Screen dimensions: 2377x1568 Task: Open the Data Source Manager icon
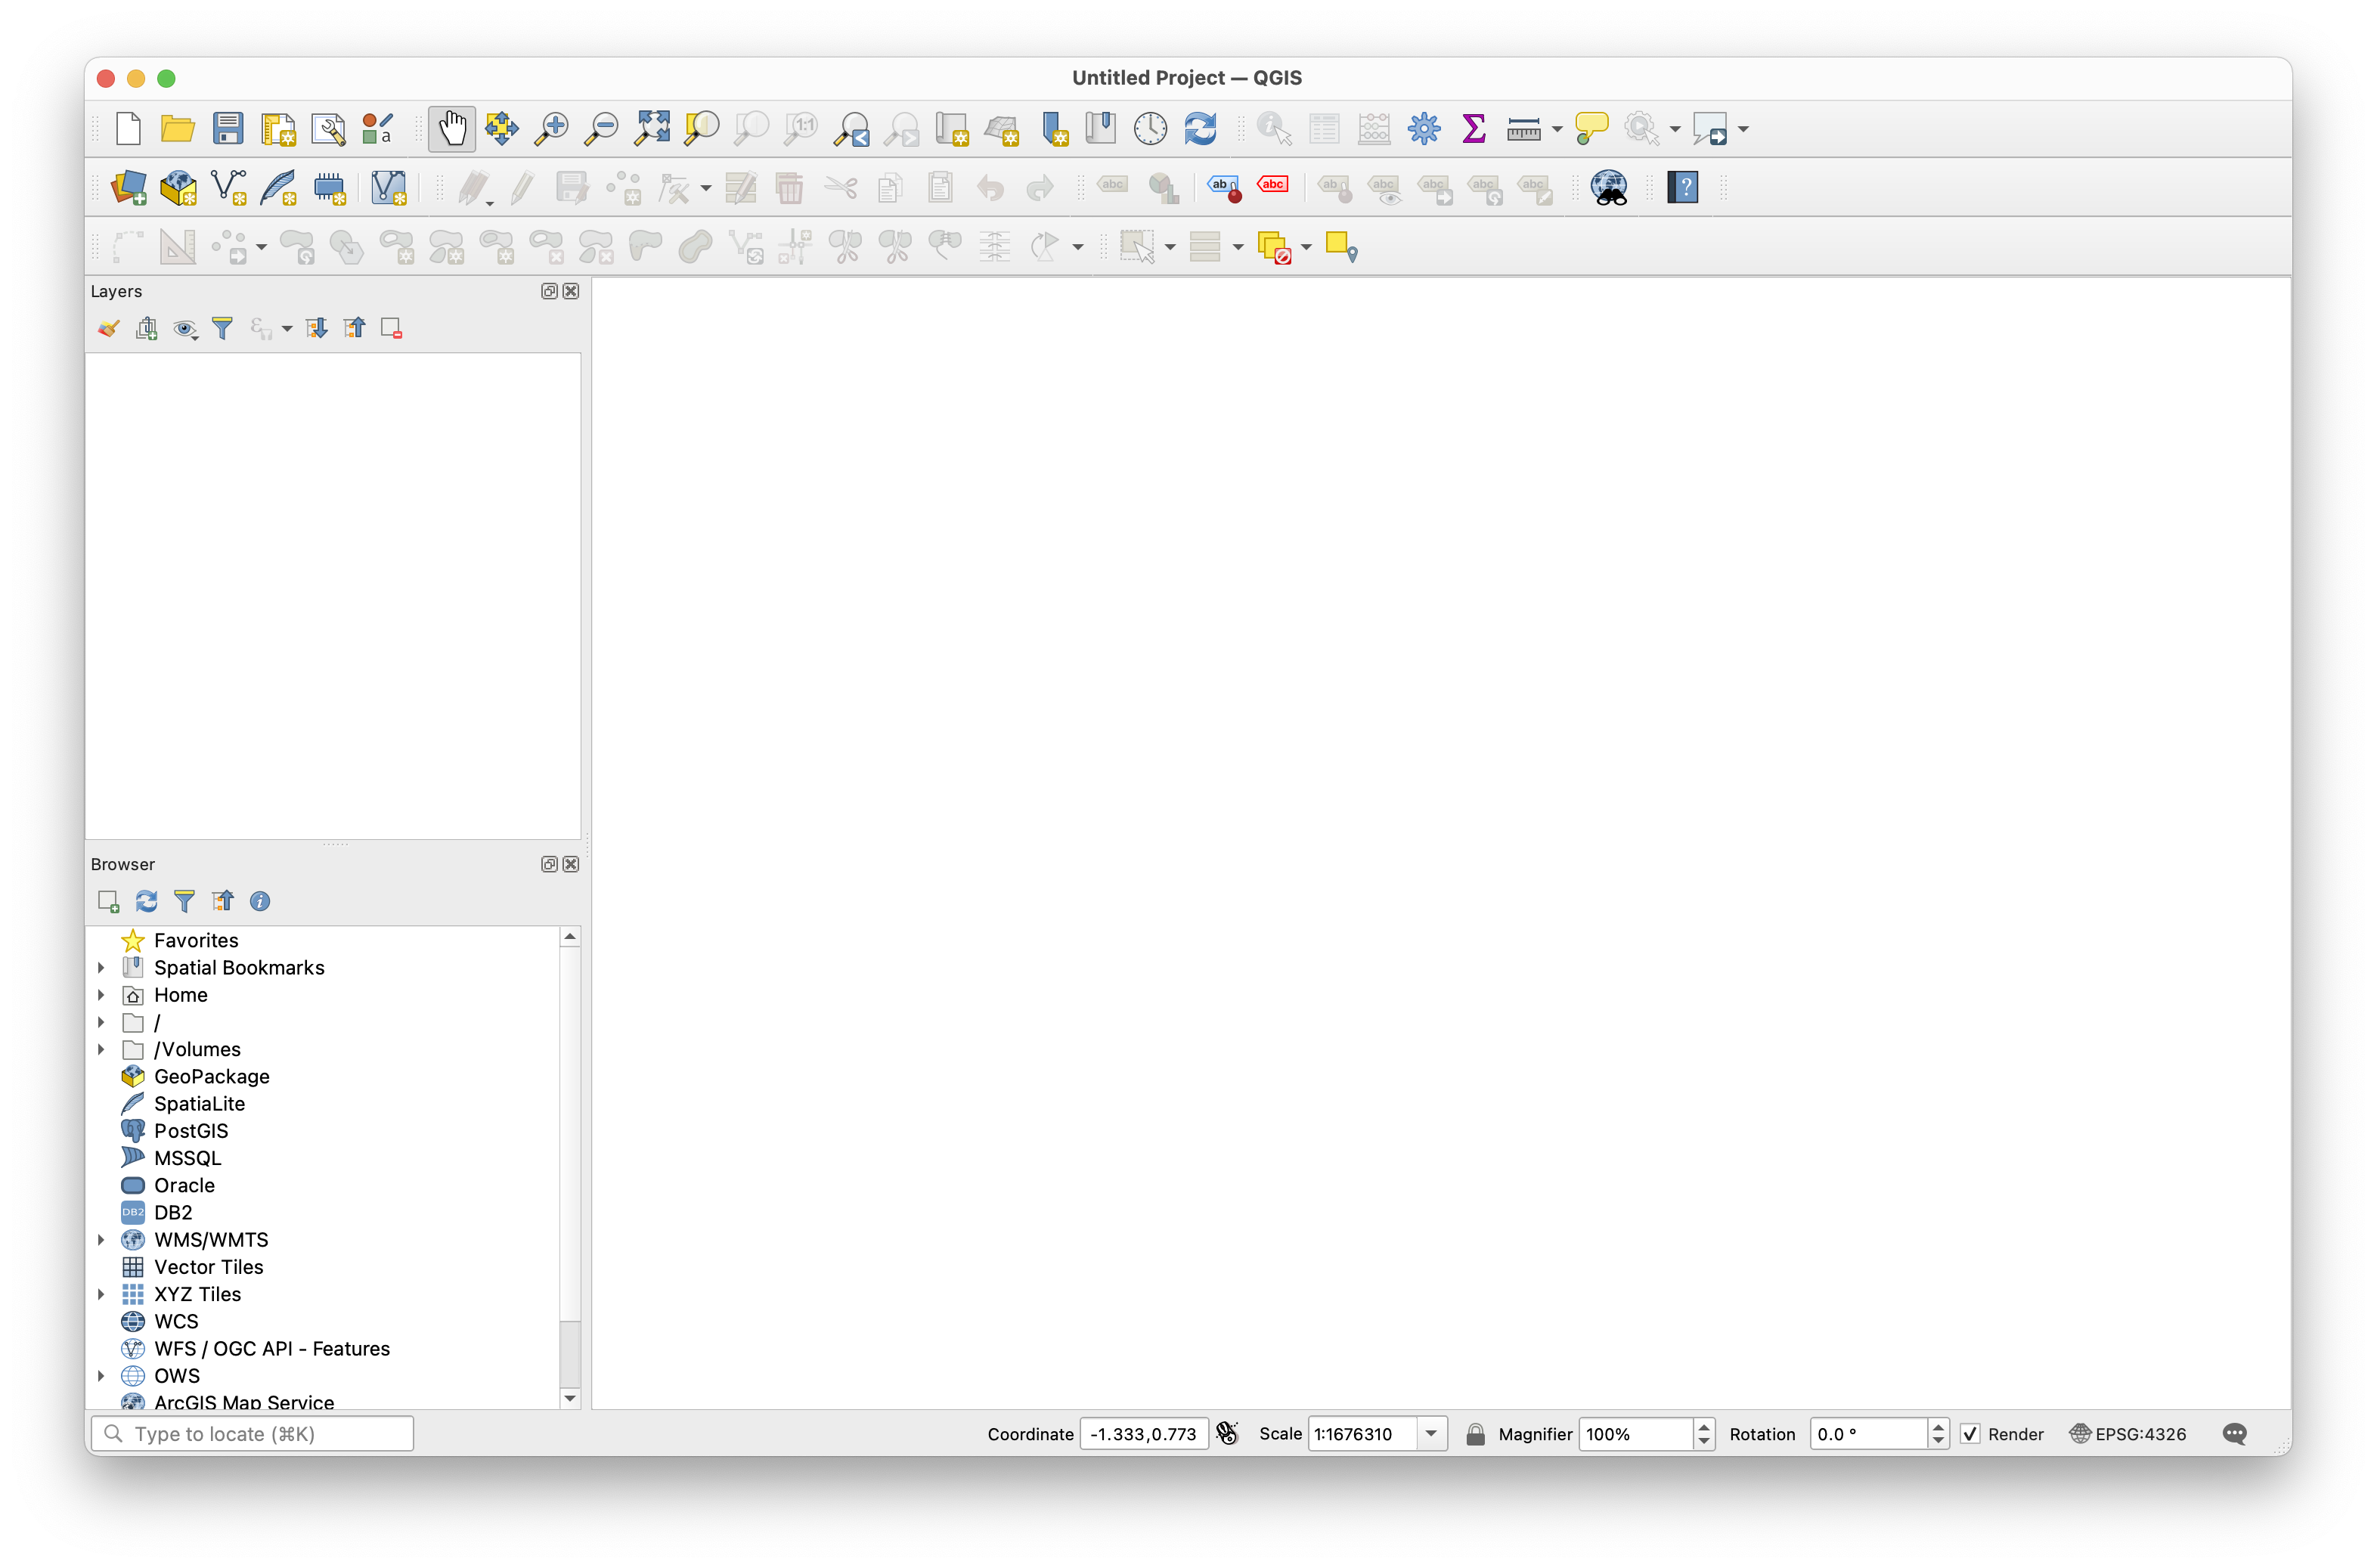[129, 188]
